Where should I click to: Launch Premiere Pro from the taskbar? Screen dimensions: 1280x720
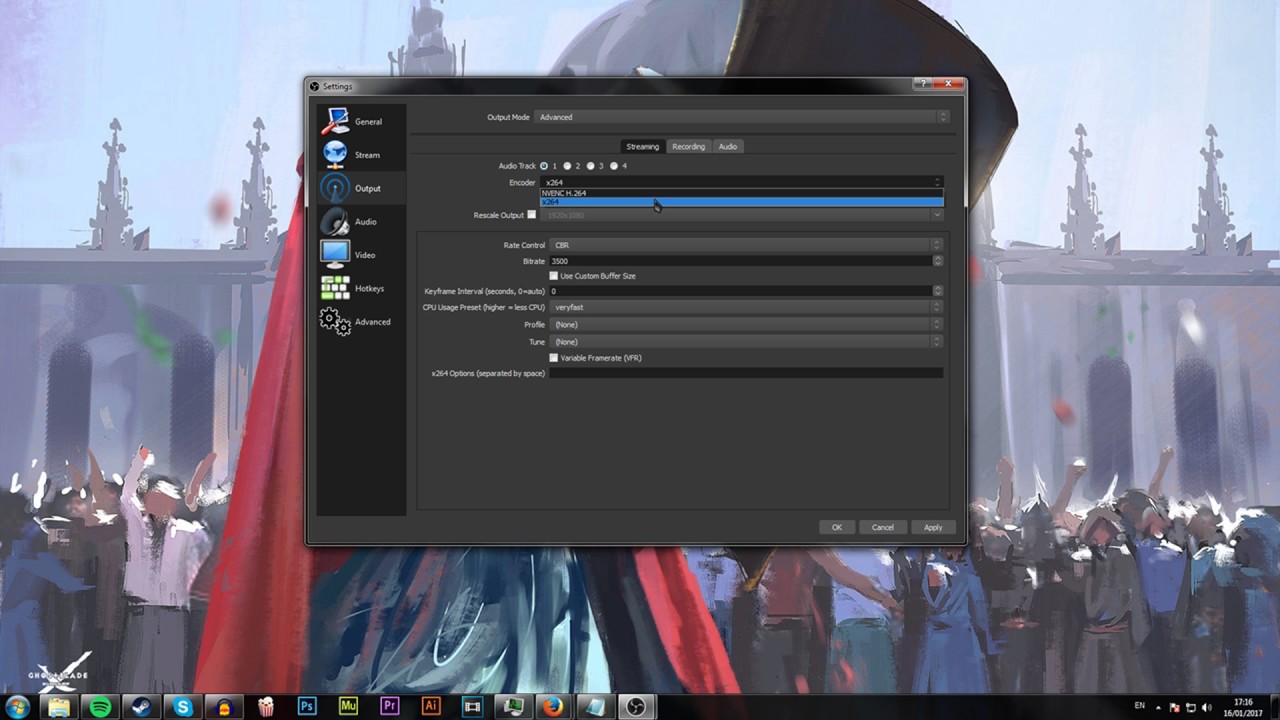coord(390,706)
